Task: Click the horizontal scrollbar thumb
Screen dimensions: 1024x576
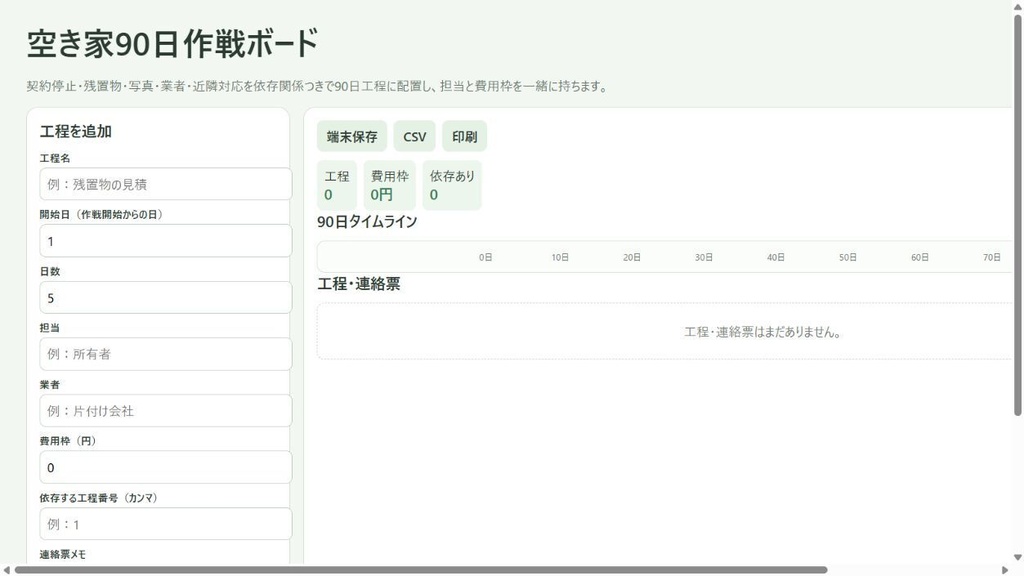Action: coord(421,570)
